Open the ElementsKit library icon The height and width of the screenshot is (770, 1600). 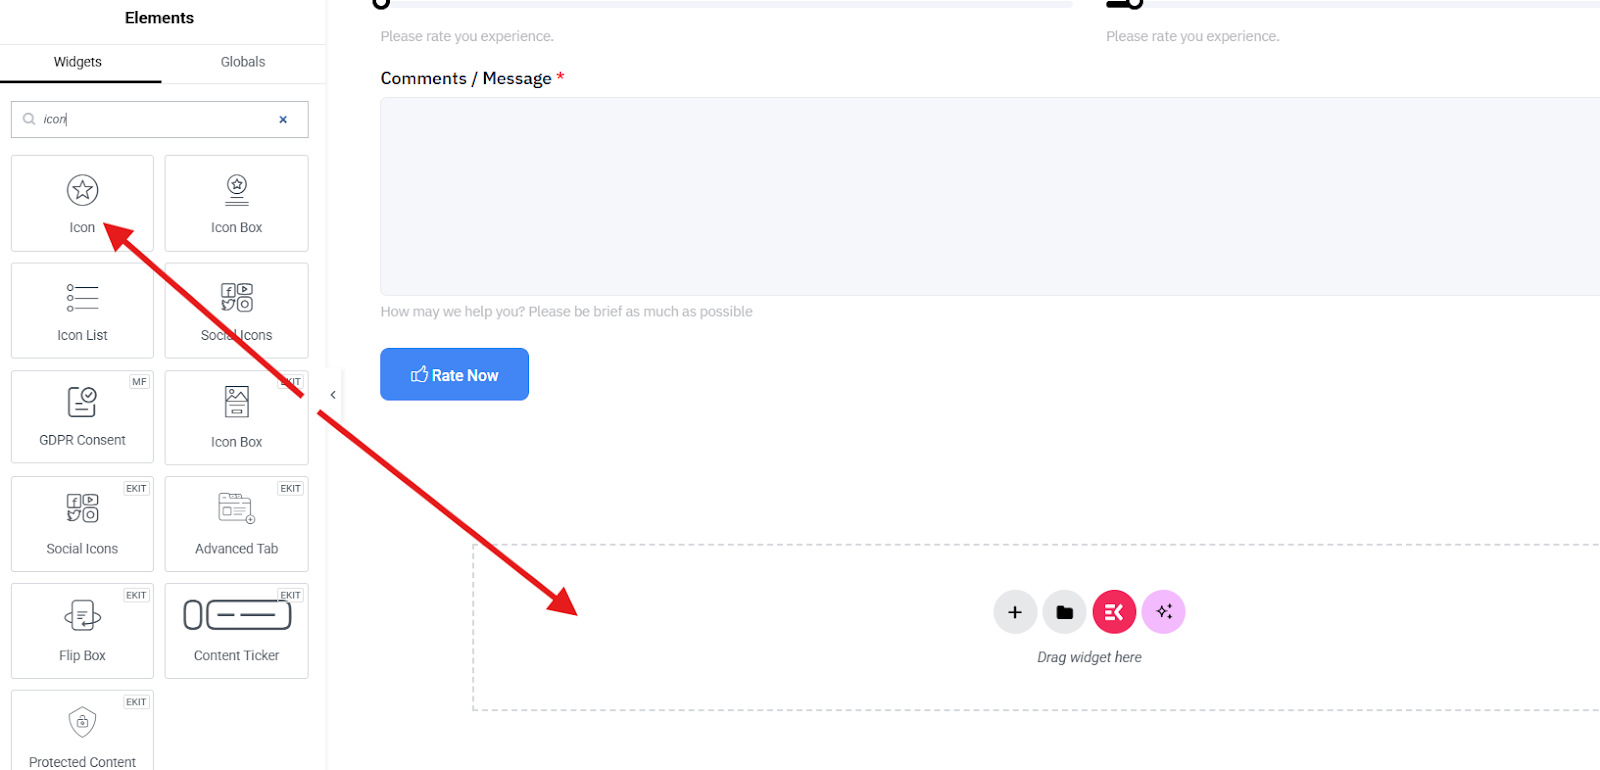(x=1114, y=612)
